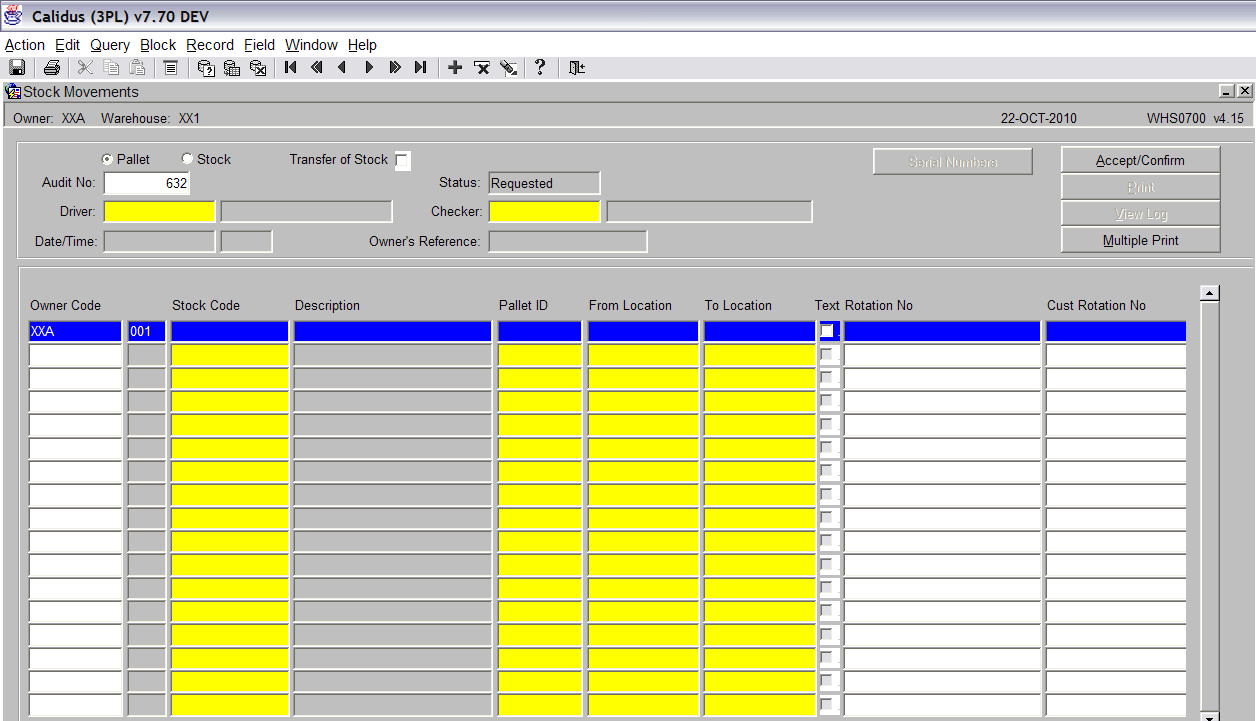
Task: Click Cust Rotation No cell in XXA row
Action: coord(1116,331)
